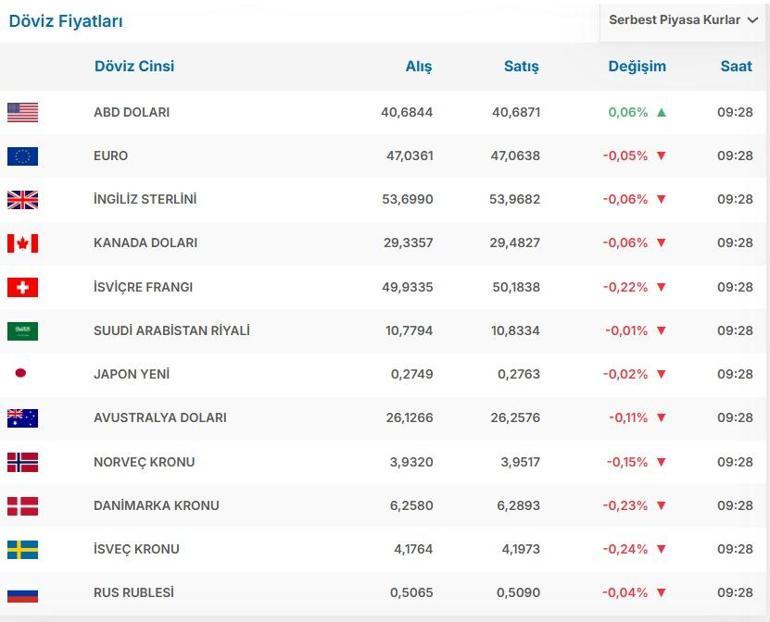Select the riyal sell value 10,8334

pyautogui.click(x=516, y=330)
